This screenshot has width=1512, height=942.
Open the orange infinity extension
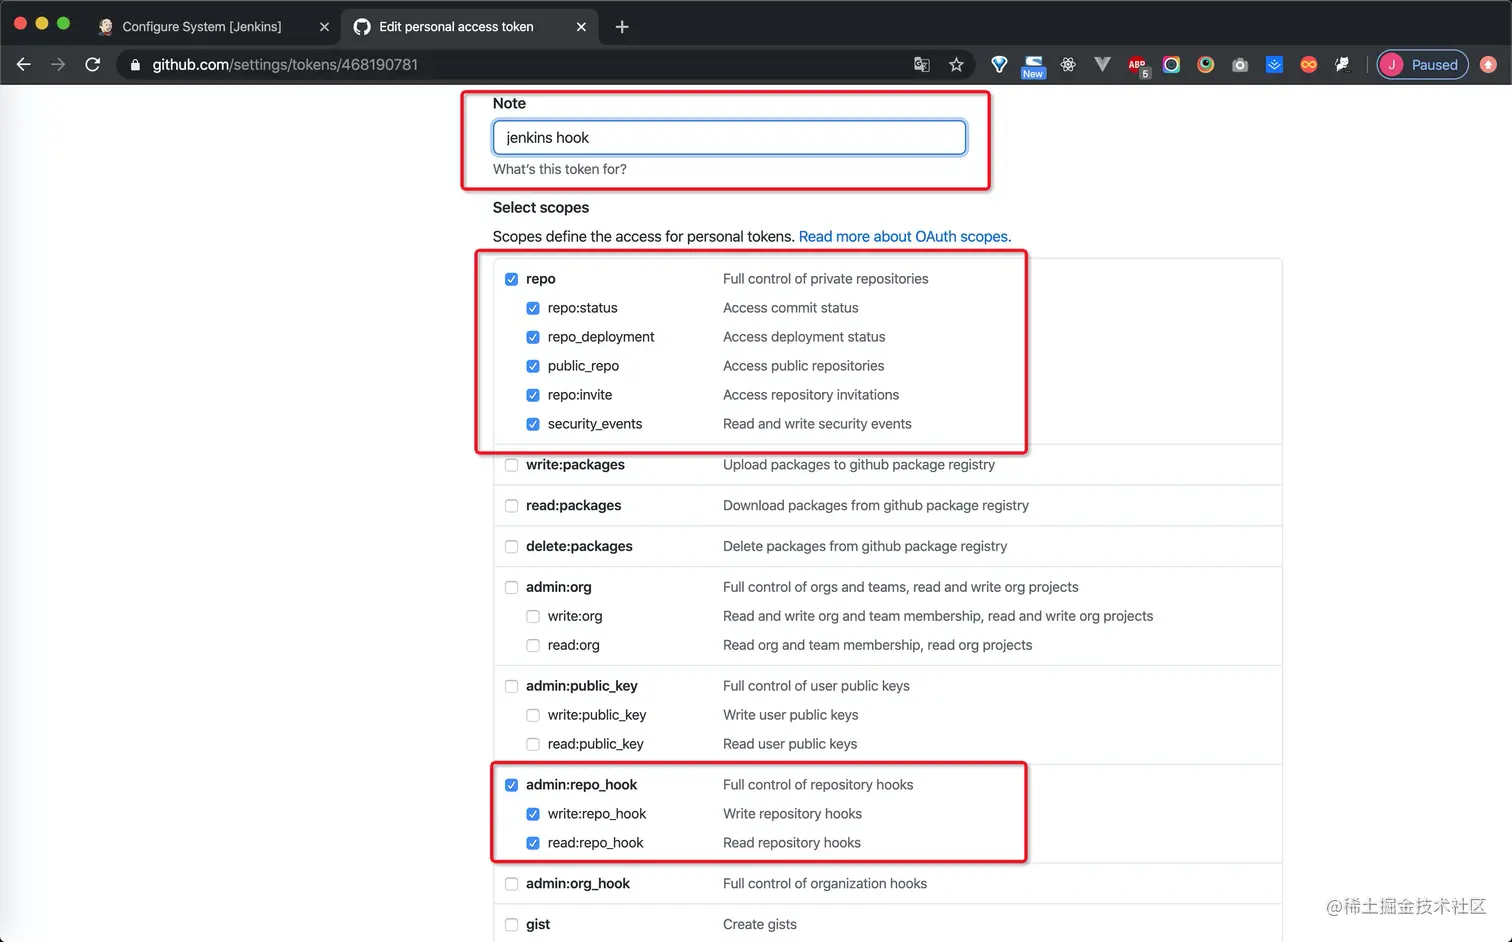pyautogui.click(x=1308, y=64)
